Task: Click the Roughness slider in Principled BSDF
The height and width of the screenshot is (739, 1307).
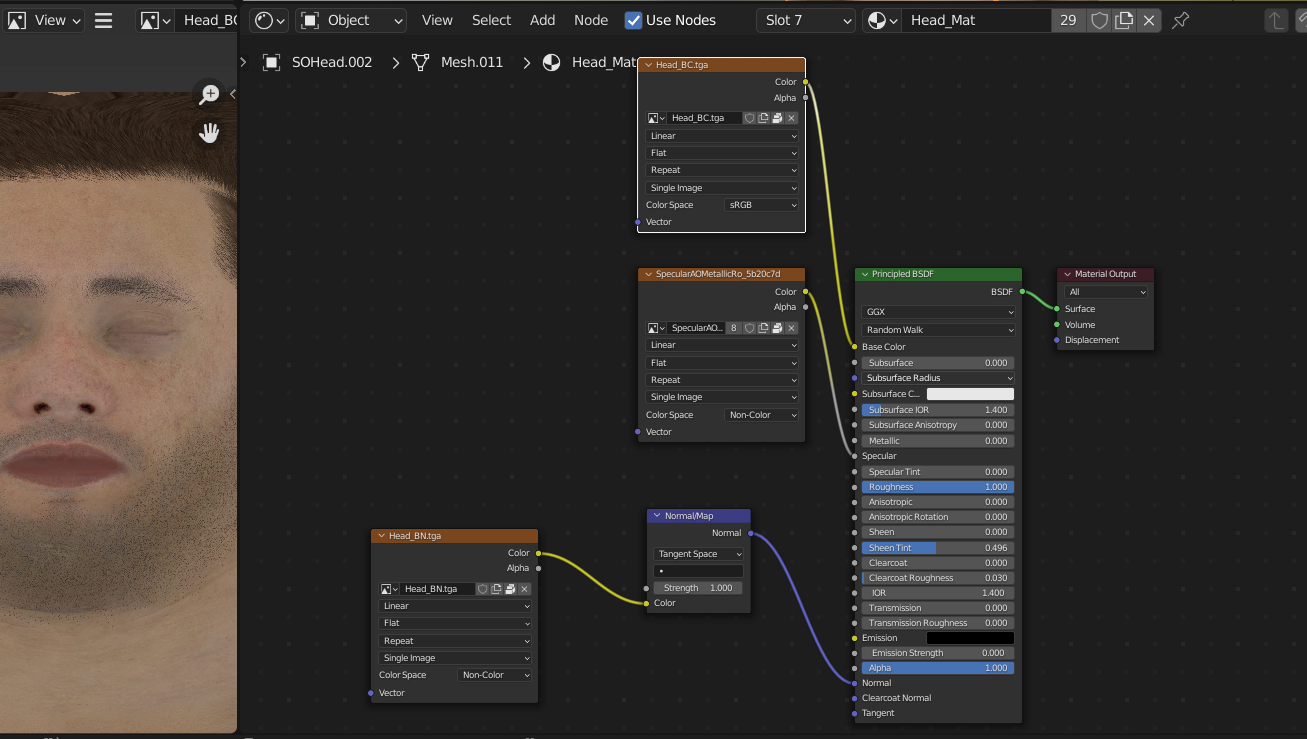Action: (x=938, y=487)
